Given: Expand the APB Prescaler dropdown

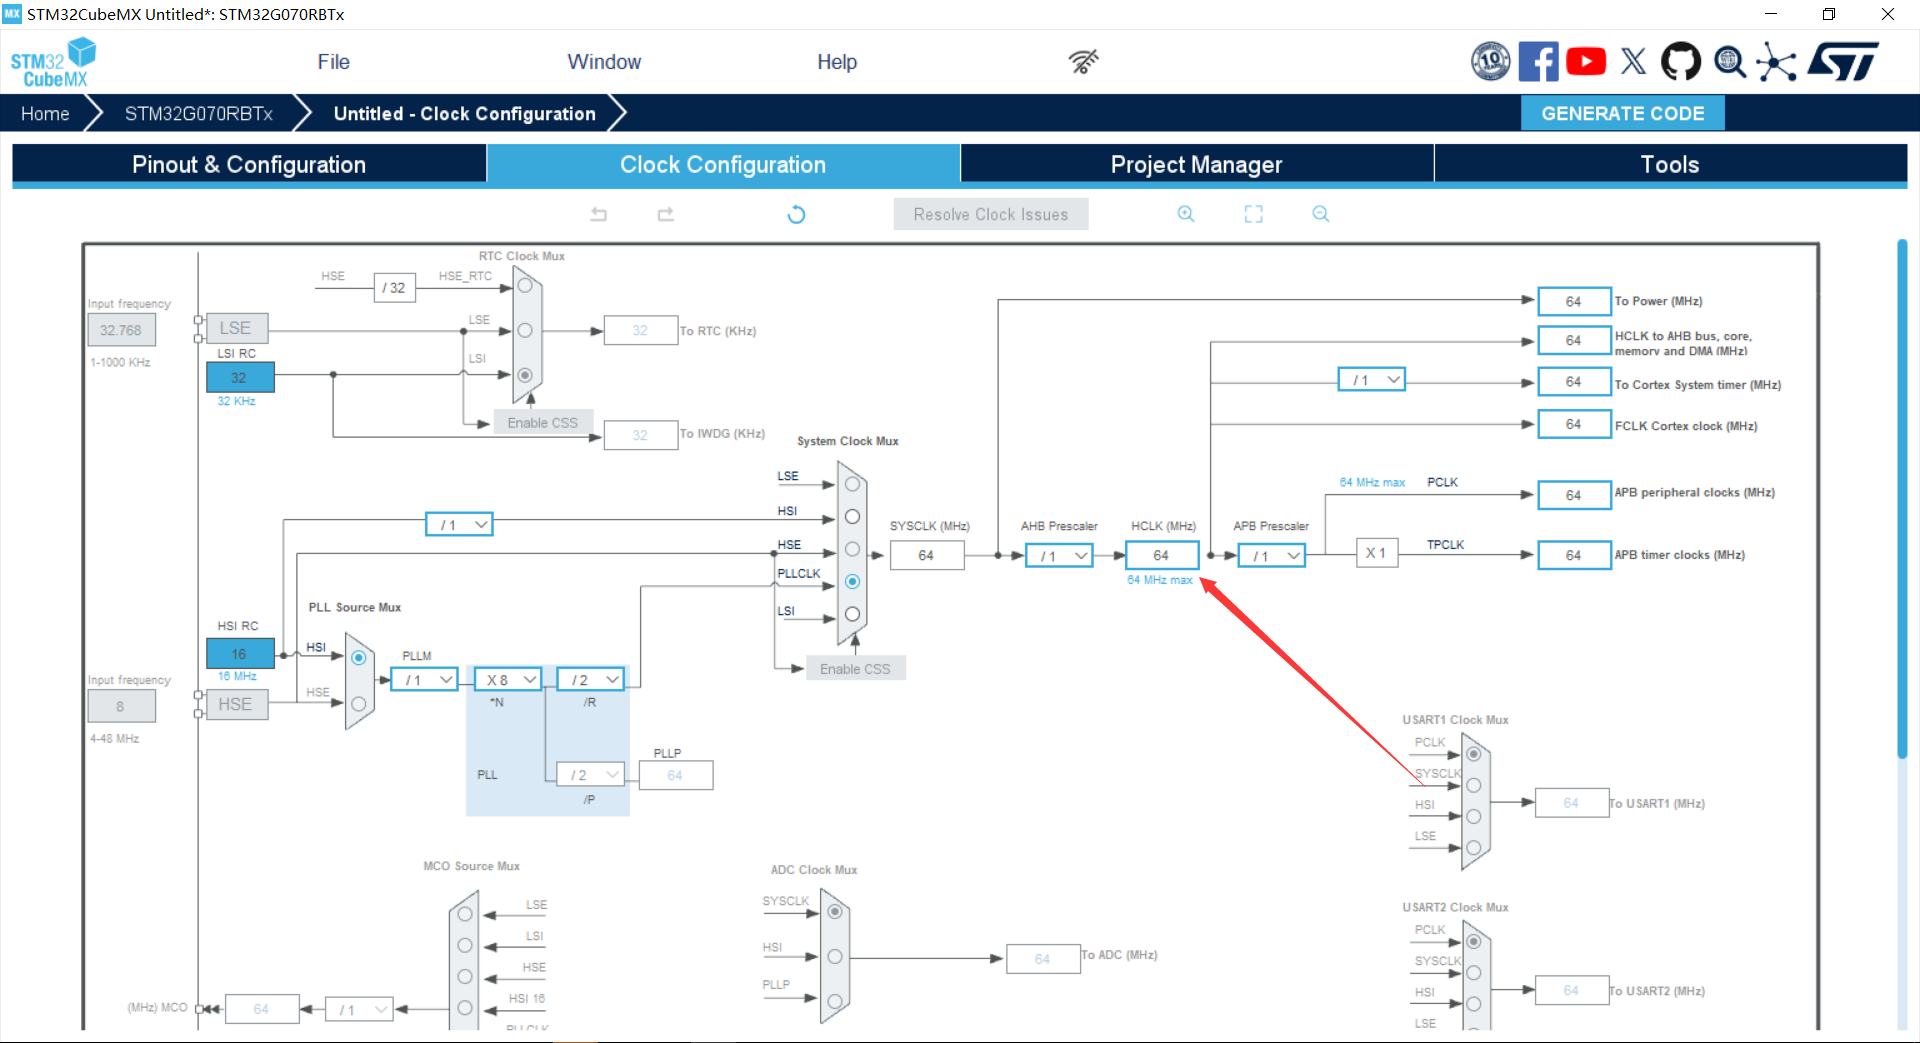Looking at the screenshot, I should point(1271,556).
